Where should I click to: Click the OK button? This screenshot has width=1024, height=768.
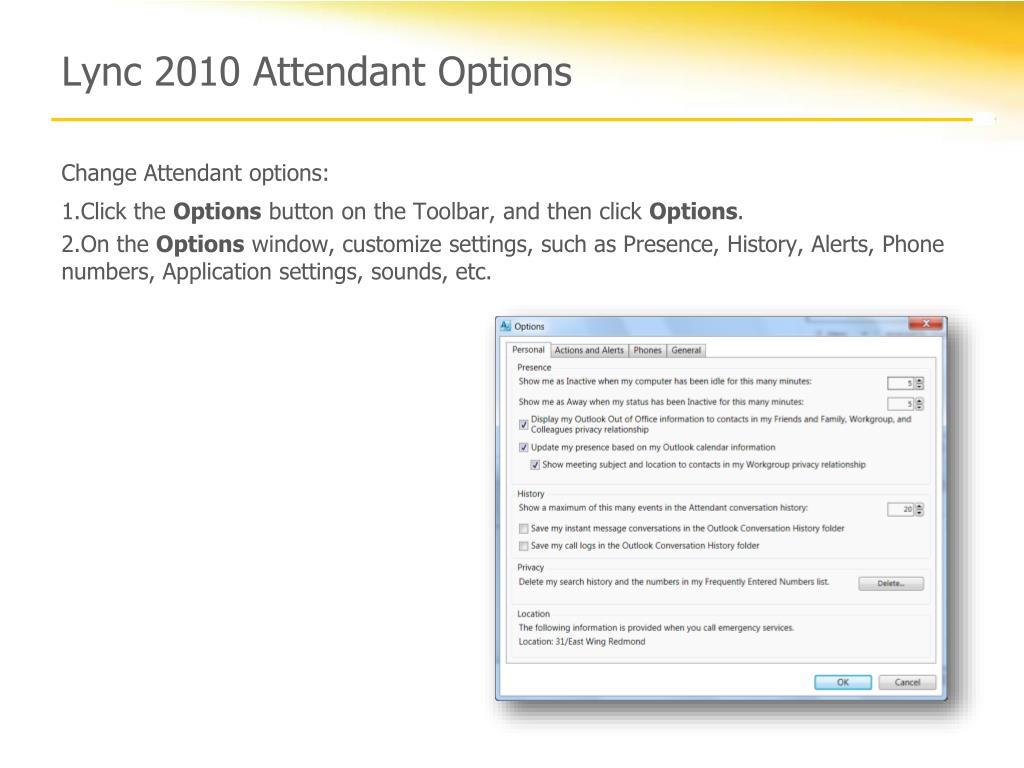pyautogui.click(x=842, y=682)
